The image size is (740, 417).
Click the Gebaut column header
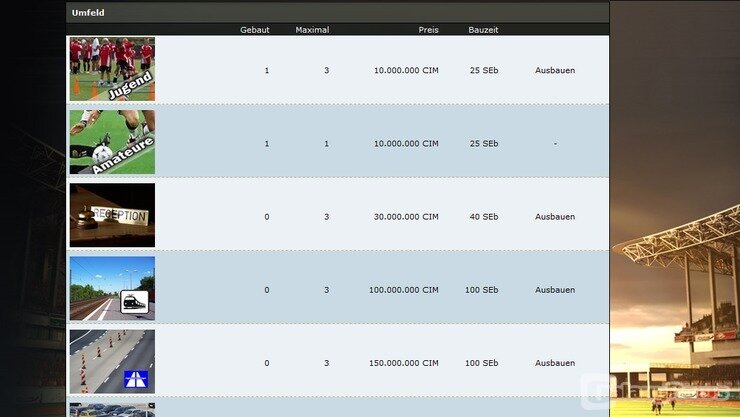coord(254,30)
